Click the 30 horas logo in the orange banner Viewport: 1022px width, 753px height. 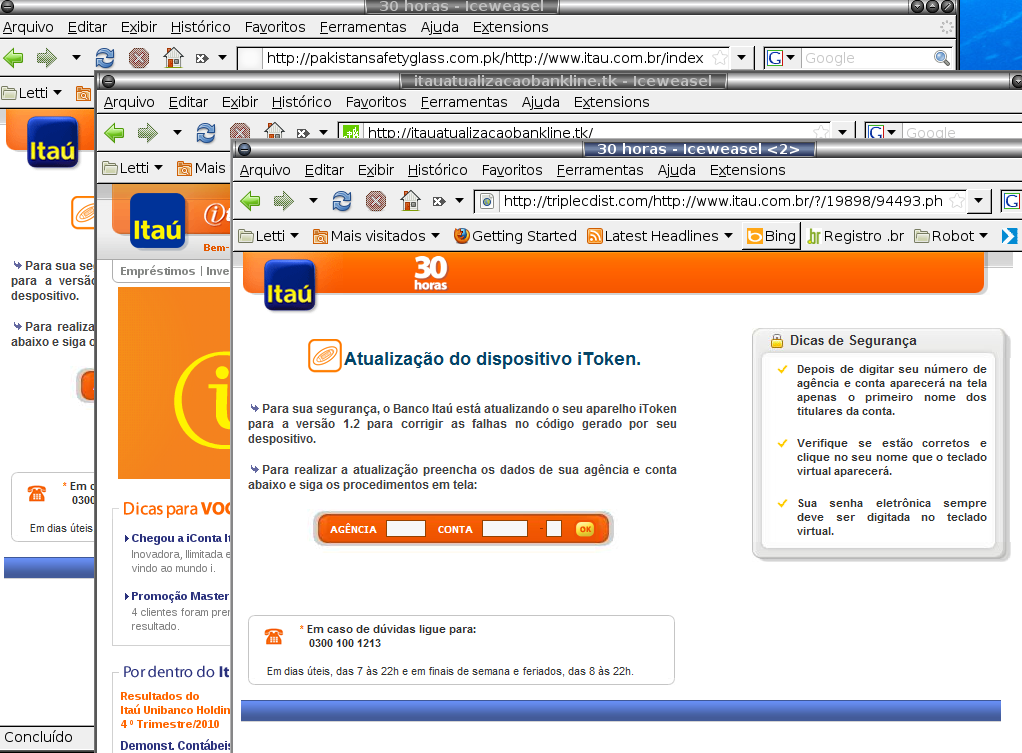431,273
